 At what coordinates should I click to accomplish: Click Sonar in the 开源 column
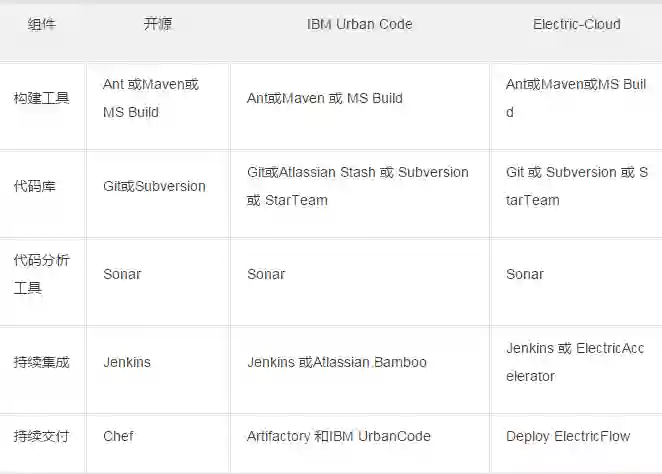click(x=122, y=274)
